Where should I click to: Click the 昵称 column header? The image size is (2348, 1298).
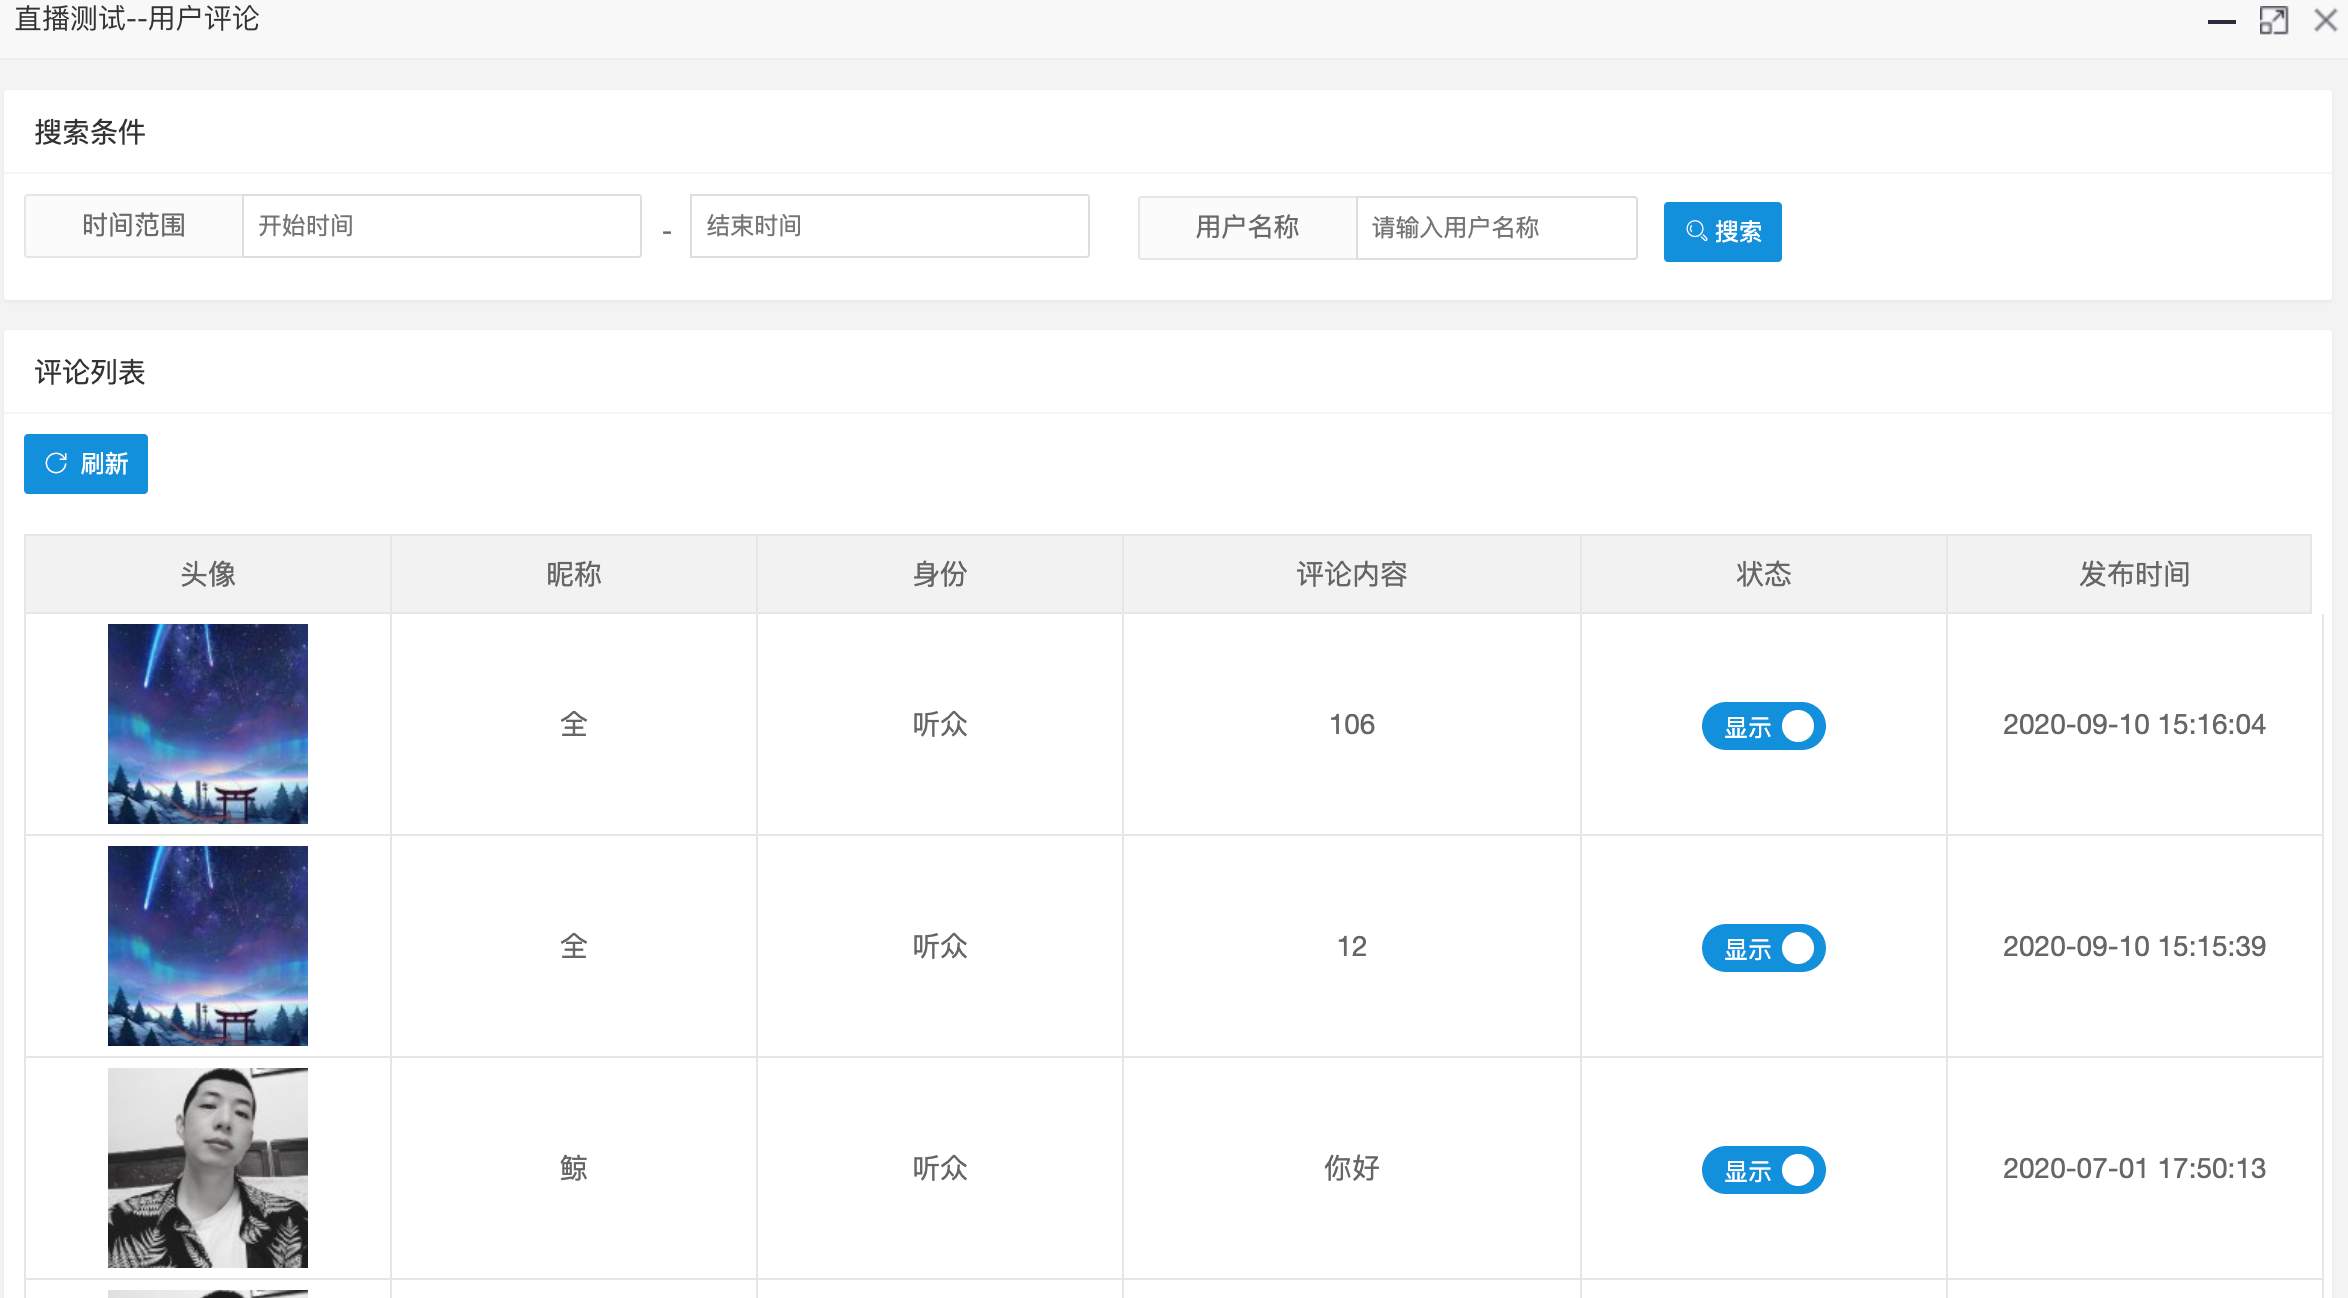click(574, 574)
